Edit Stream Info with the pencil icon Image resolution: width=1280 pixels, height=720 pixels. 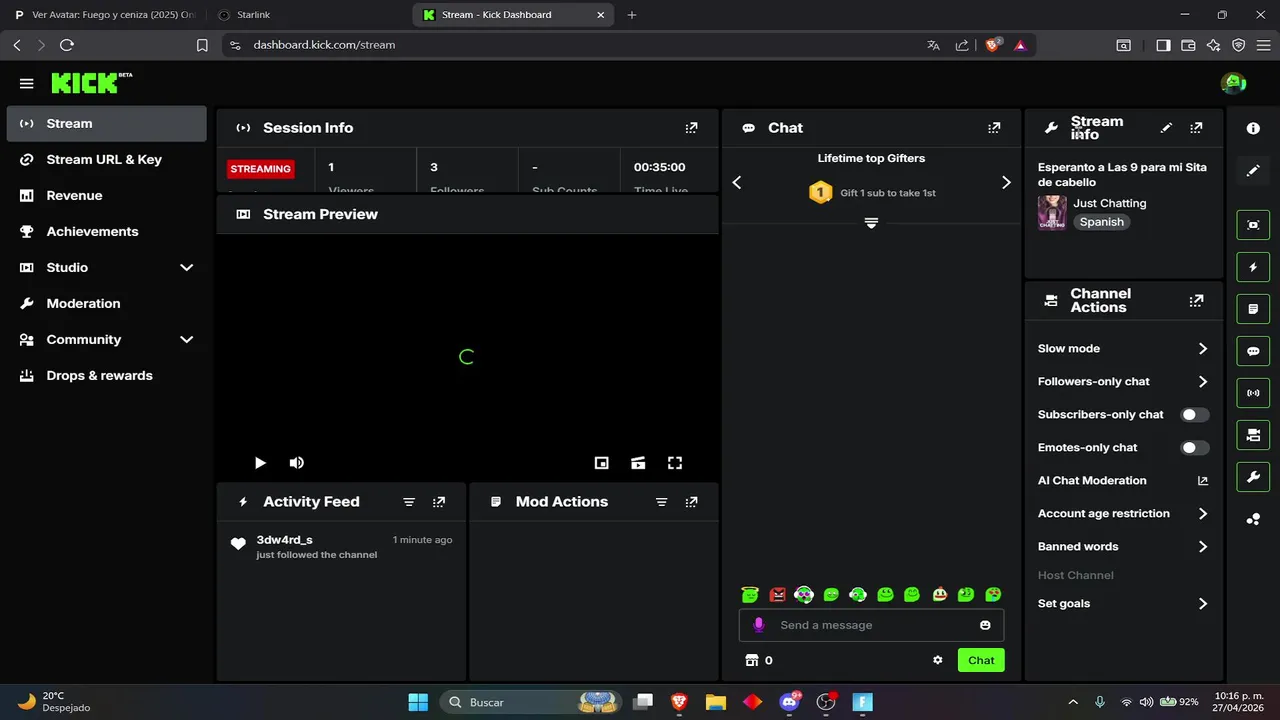(1166, 128)
